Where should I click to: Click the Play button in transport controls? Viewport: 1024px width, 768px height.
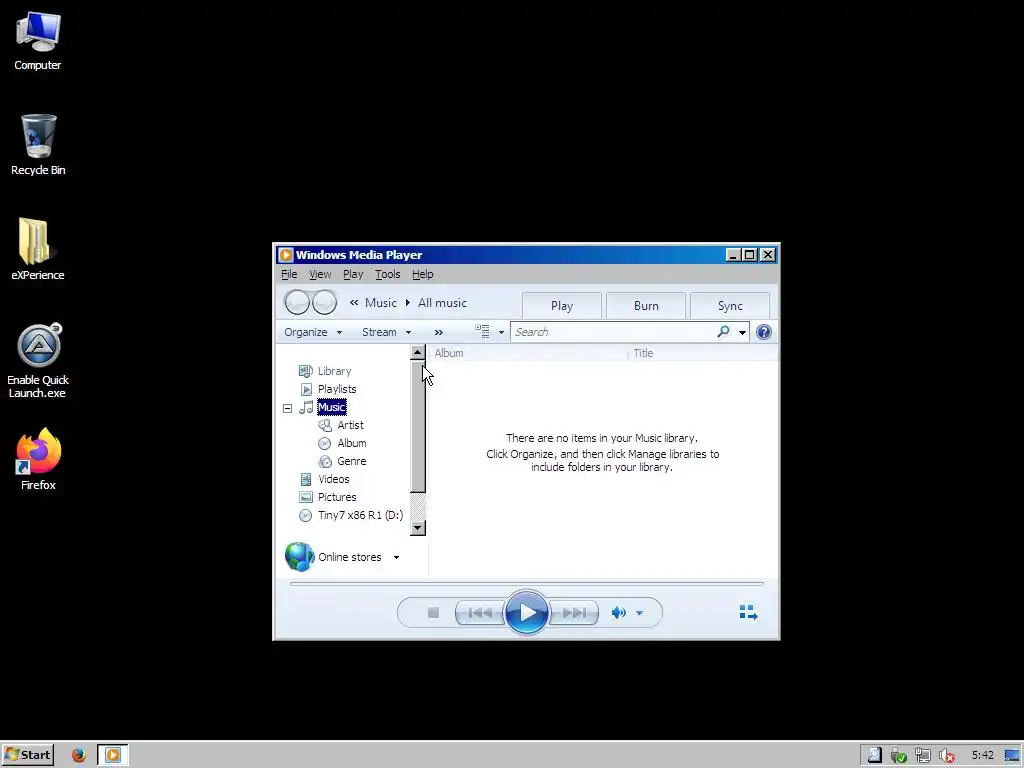[x=526, y=612]
